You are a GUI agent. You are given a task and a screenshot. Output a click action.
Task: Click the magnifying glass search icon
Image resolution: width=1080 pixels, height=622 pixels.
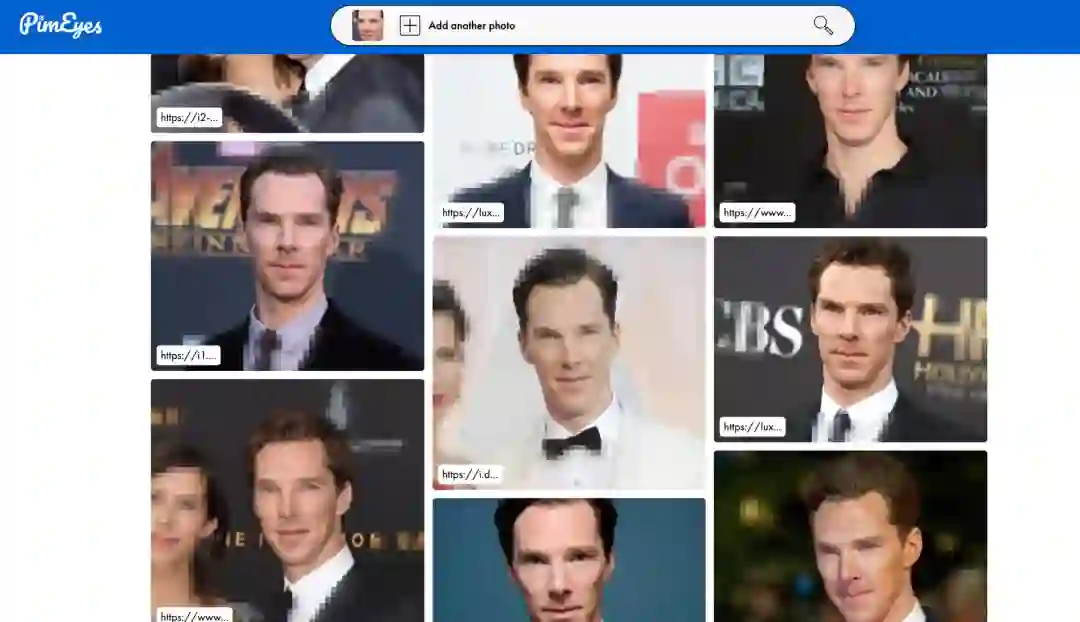pos(822,25)
